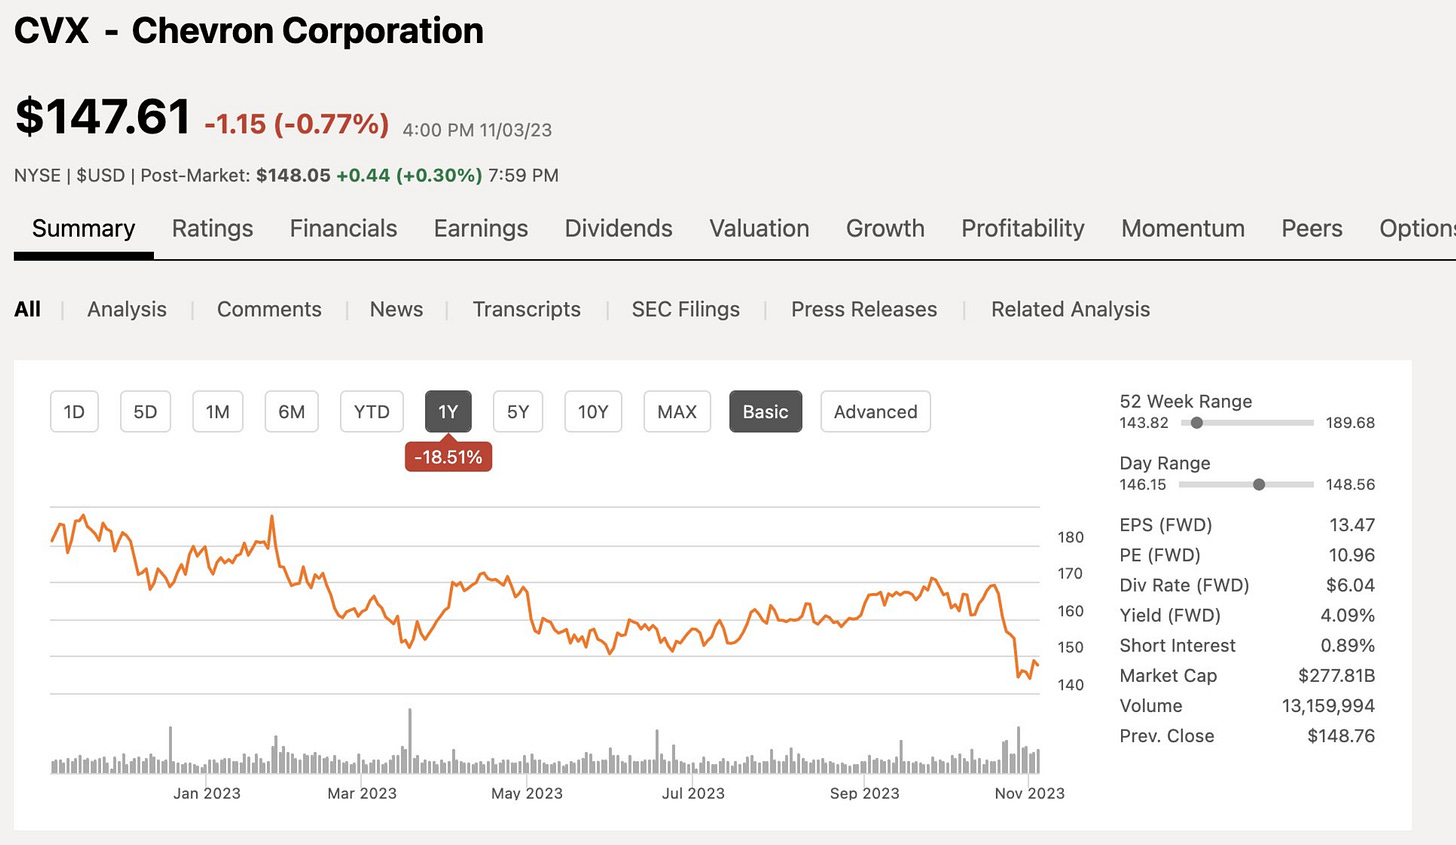Image resolution: width=1456 pixels, height=845 pixels.
Task: Click the Yield (FWD) value 4.09%
Action: coord(1347,615)
